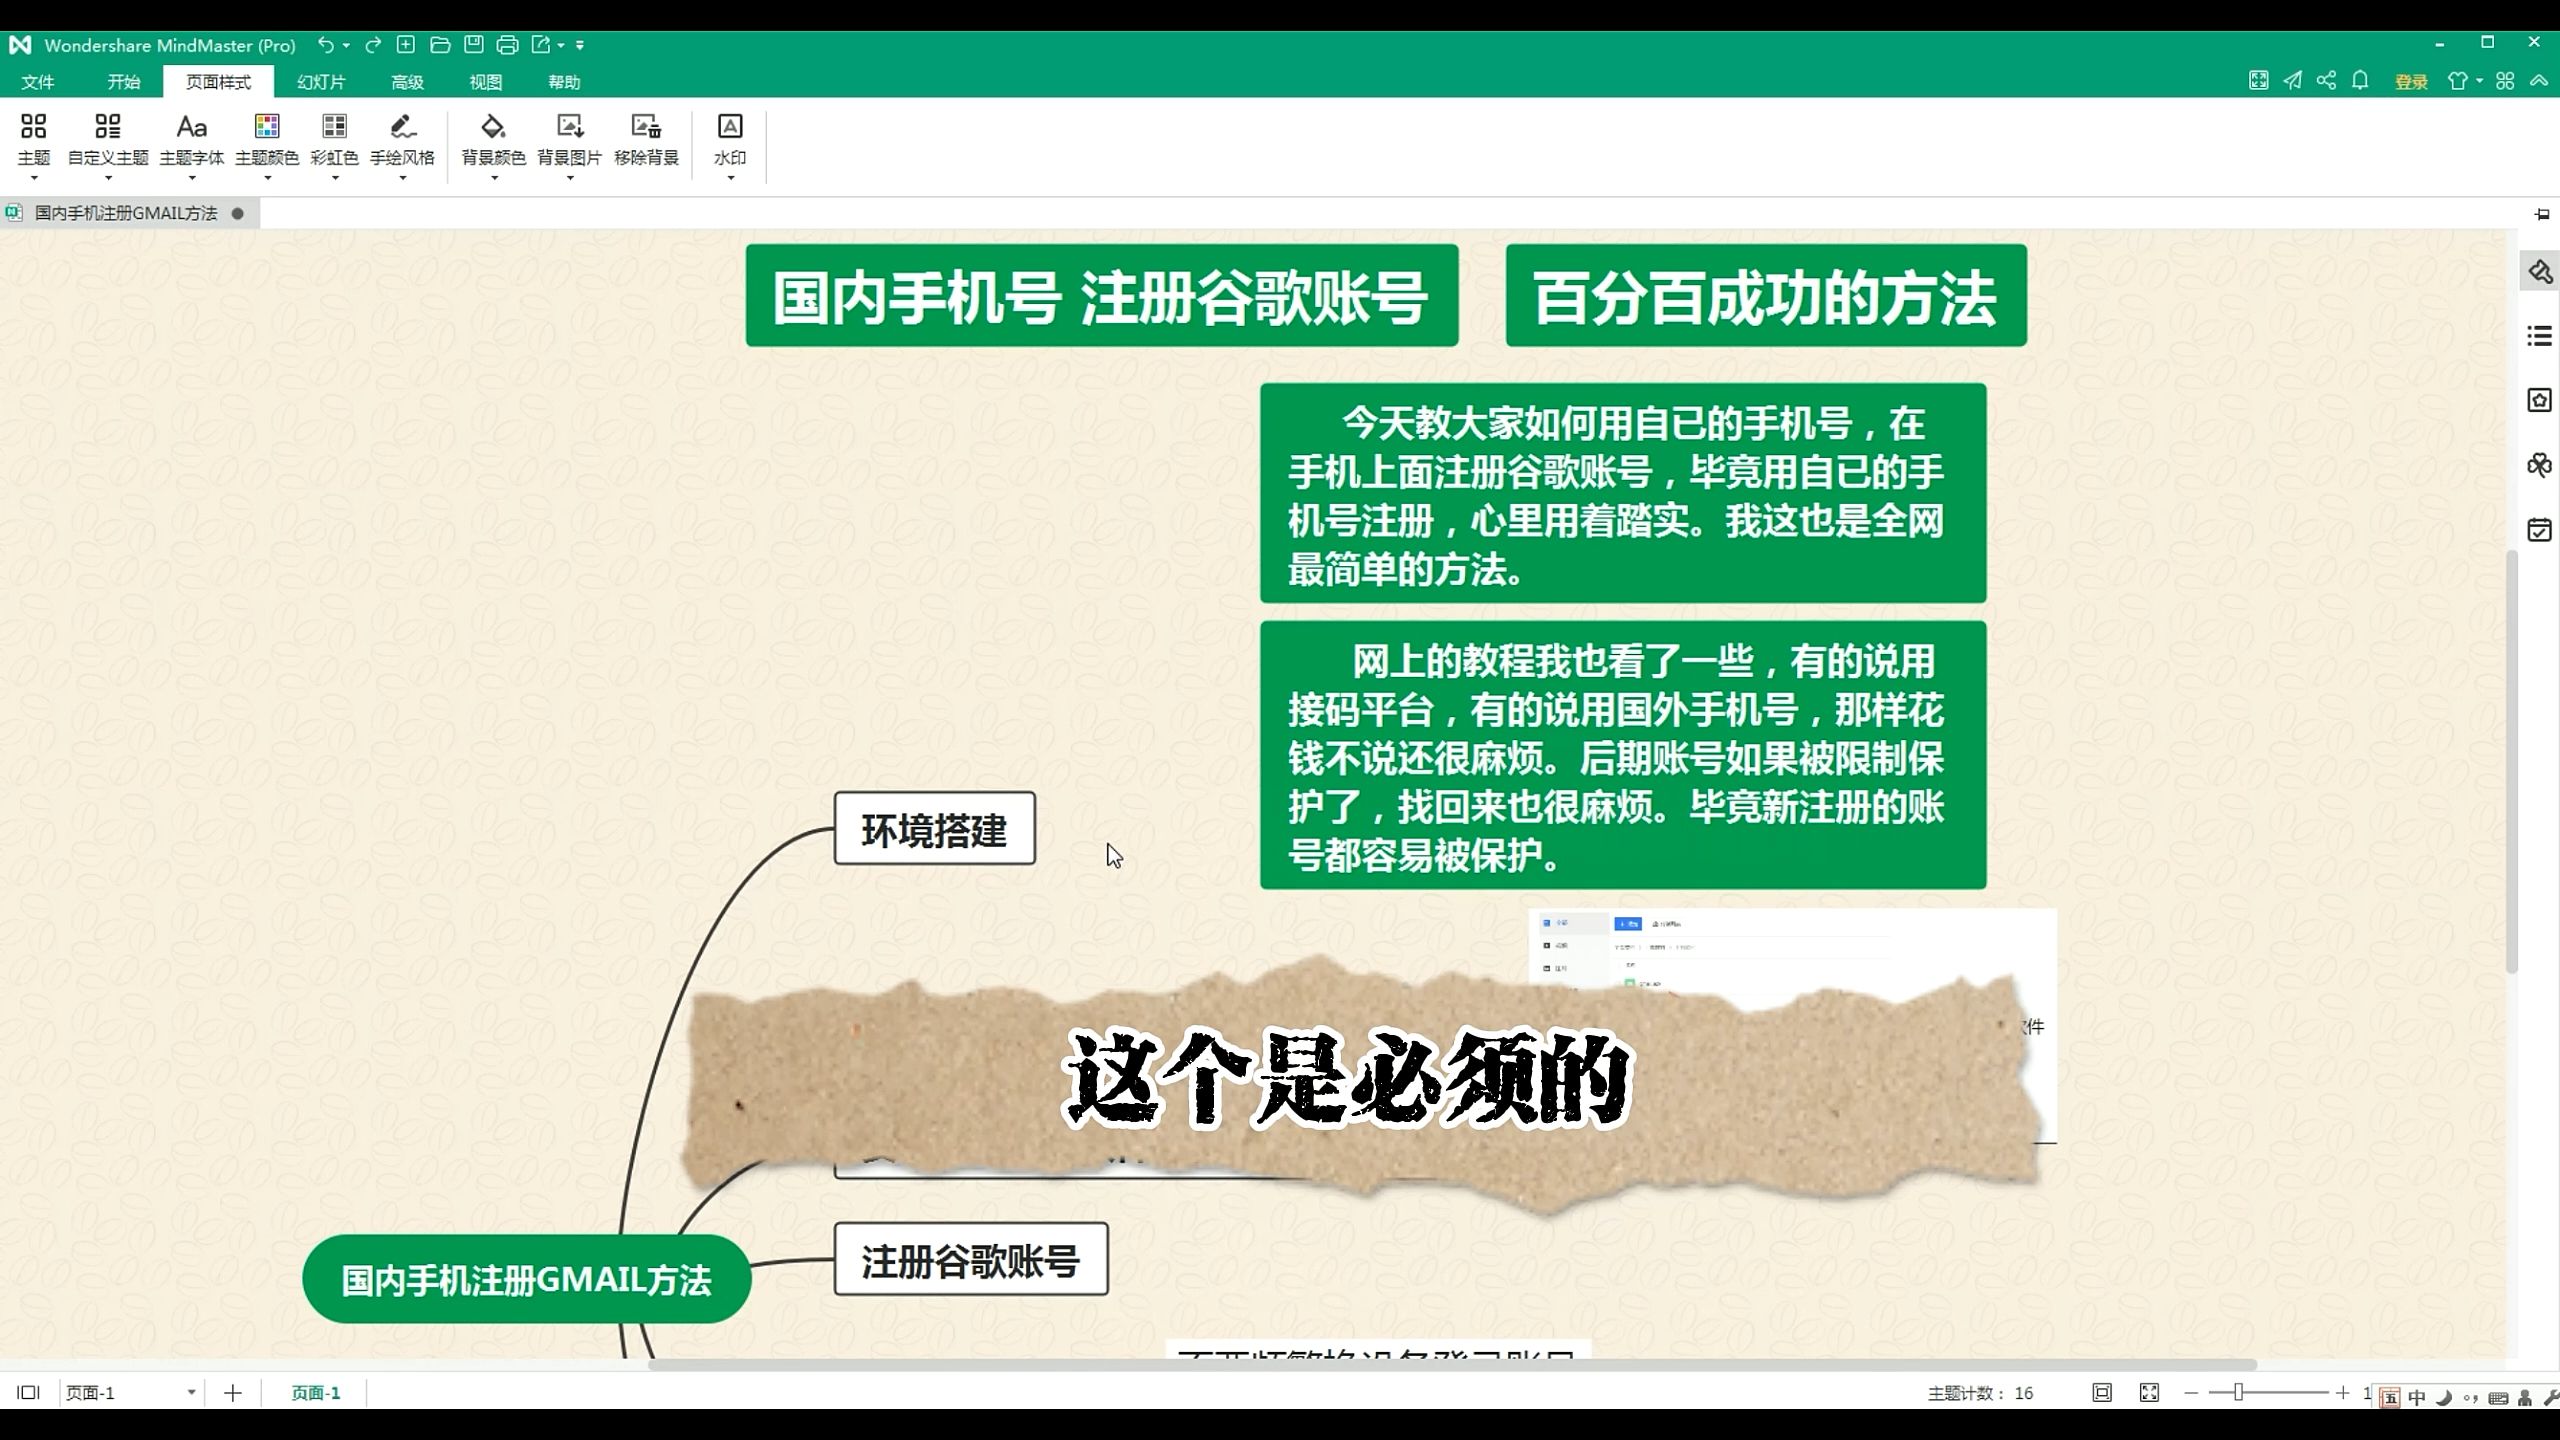Create a new document with plus icon

[406, 45]
